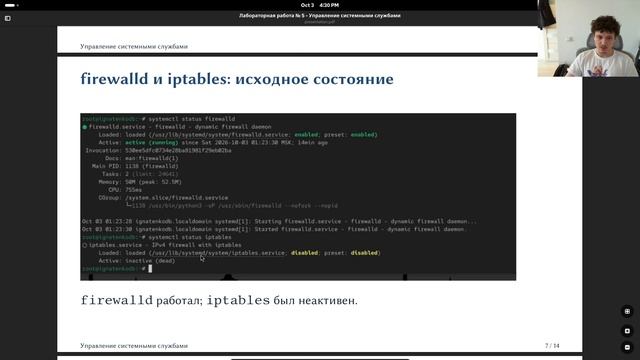The height and width of the screenshot is (360, 640).
Task: Click the 'Docs: man:firewalld(1)' line
Action: (142, 158)
